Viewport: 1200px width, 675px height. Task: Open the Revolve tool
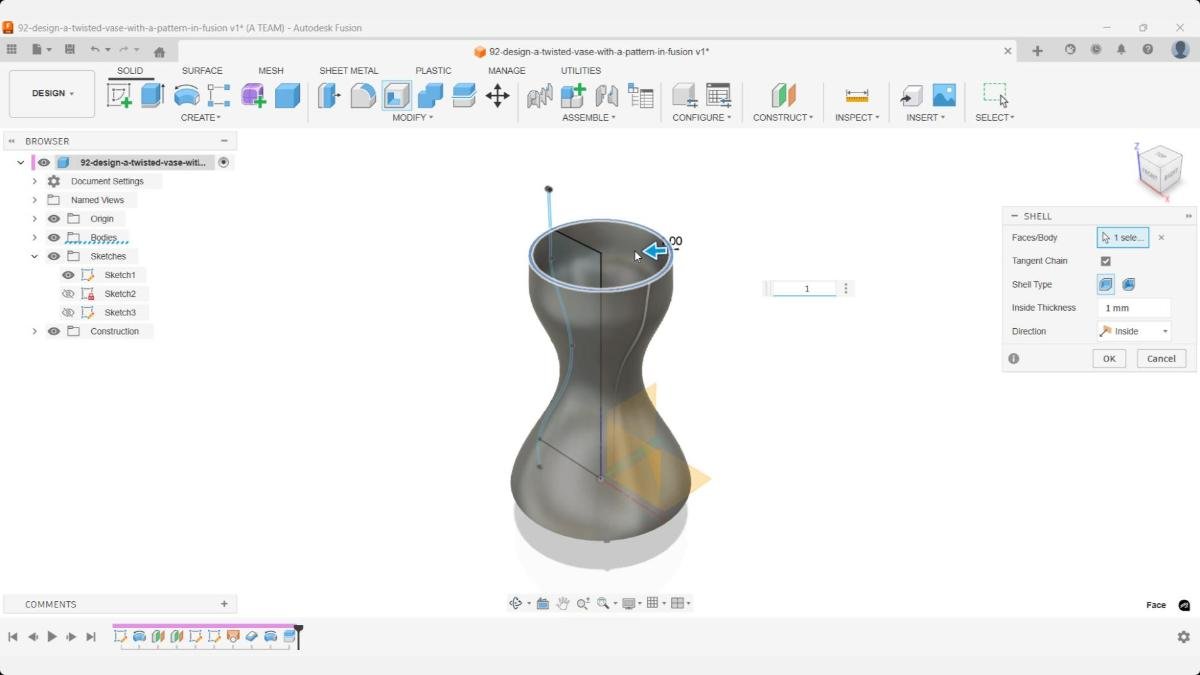(x=188, y=94)
